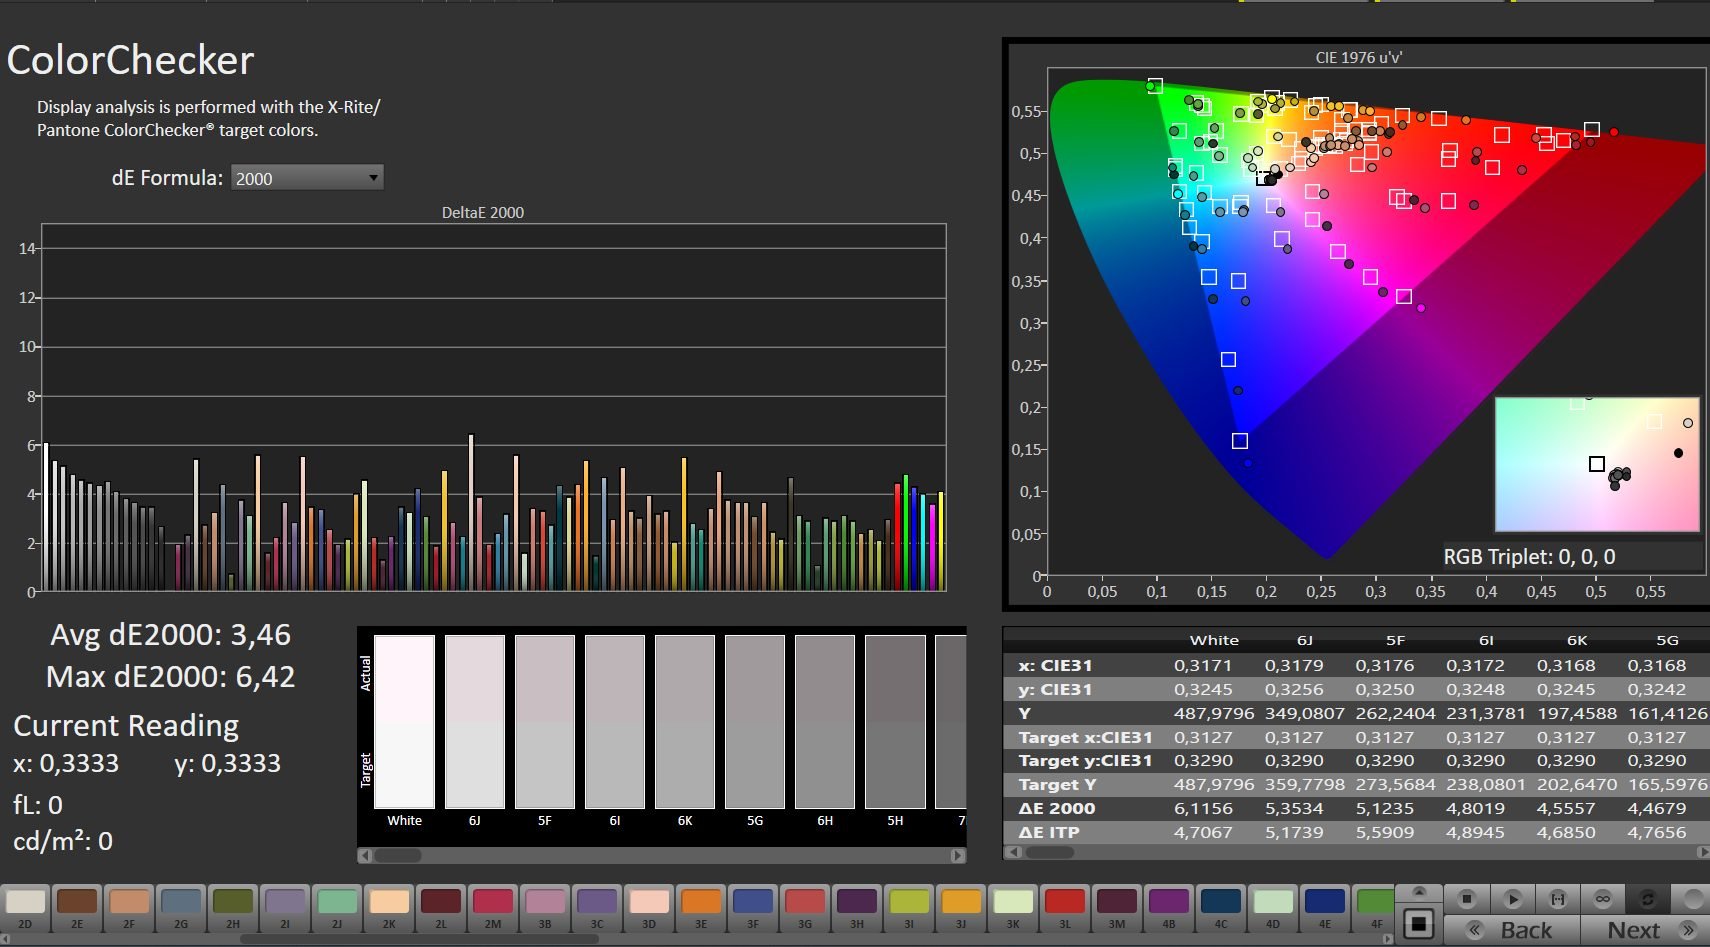Click the black square pattern icon
Viewport: 1710px width, 947px height.
click(1418, 924)
